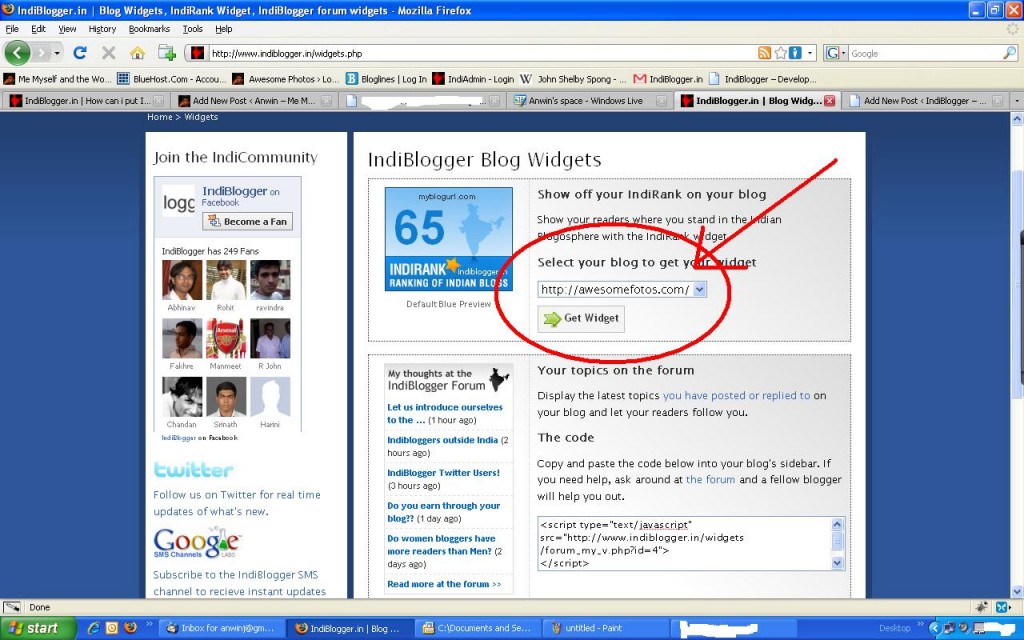1024x640 pixels.
Task: Click in the URL address field
Action: point(480,54)
